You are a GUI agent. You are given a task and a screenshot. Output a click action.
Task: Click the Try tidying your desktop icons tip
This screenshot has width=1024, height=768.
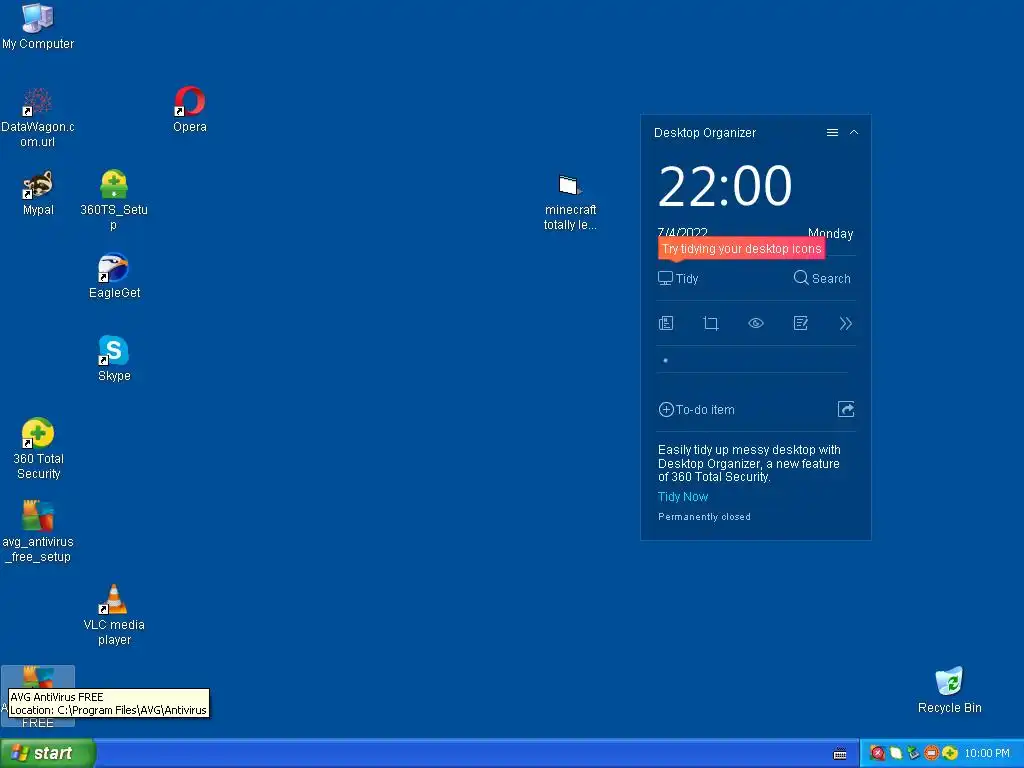point(741,249)
